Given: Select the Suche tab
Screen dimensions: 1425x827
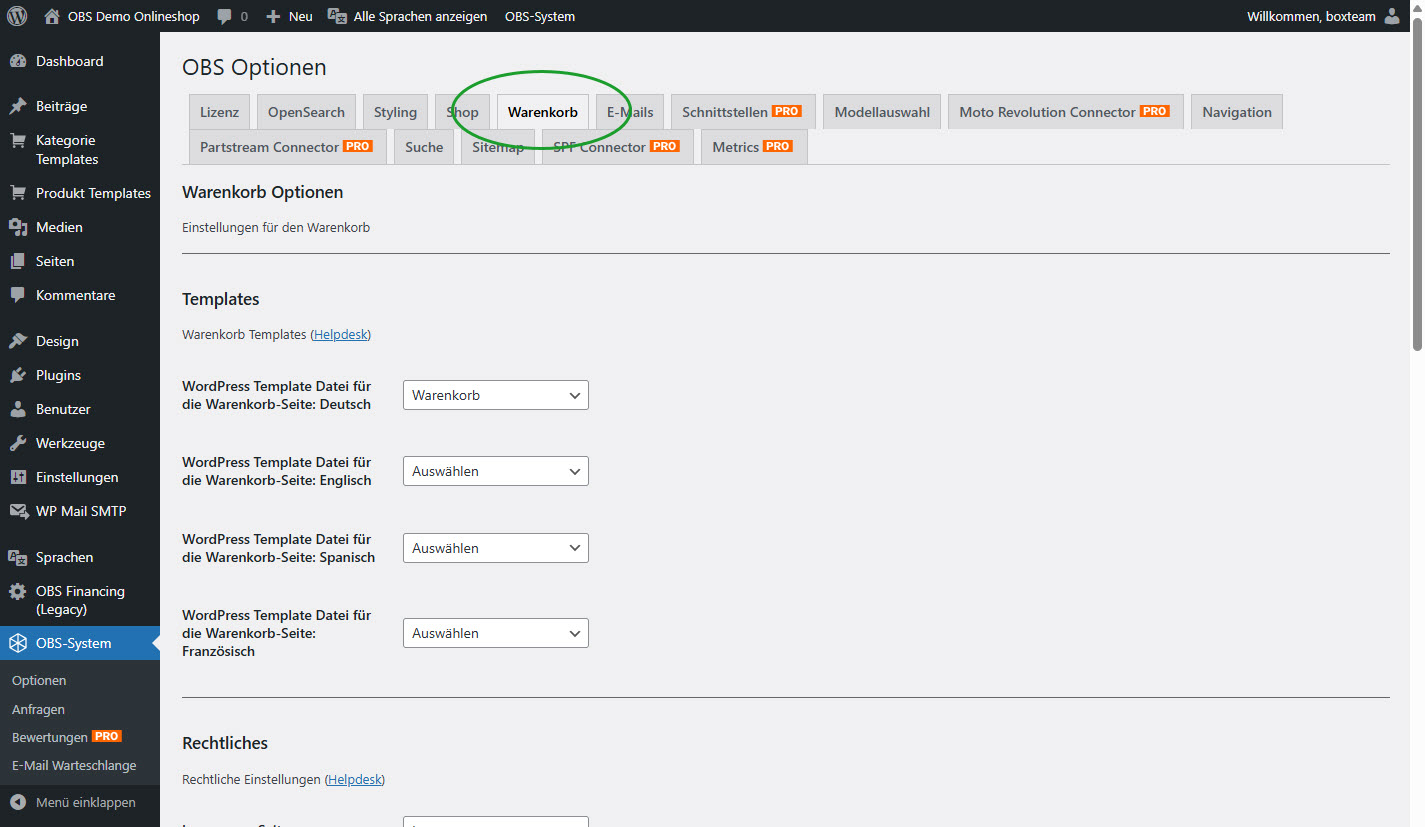Looking at the screenshot, I should [x=424, y=147].
